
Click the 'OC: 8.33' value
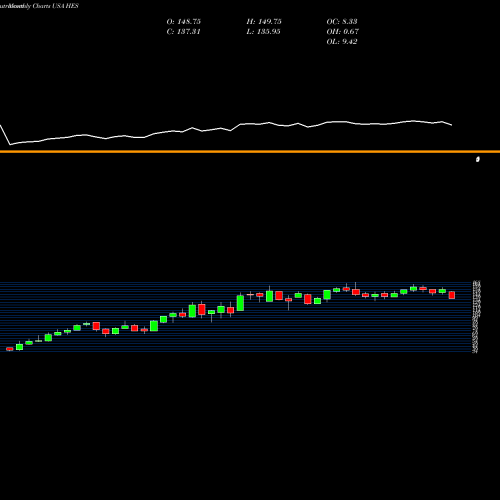[342, 22]
